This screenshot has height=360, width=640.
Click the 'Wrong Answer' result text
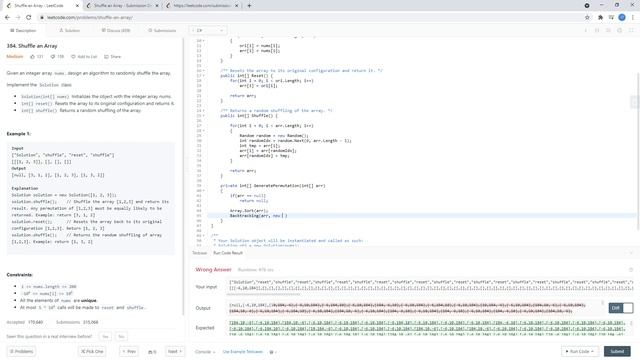[x=213, y=270]
